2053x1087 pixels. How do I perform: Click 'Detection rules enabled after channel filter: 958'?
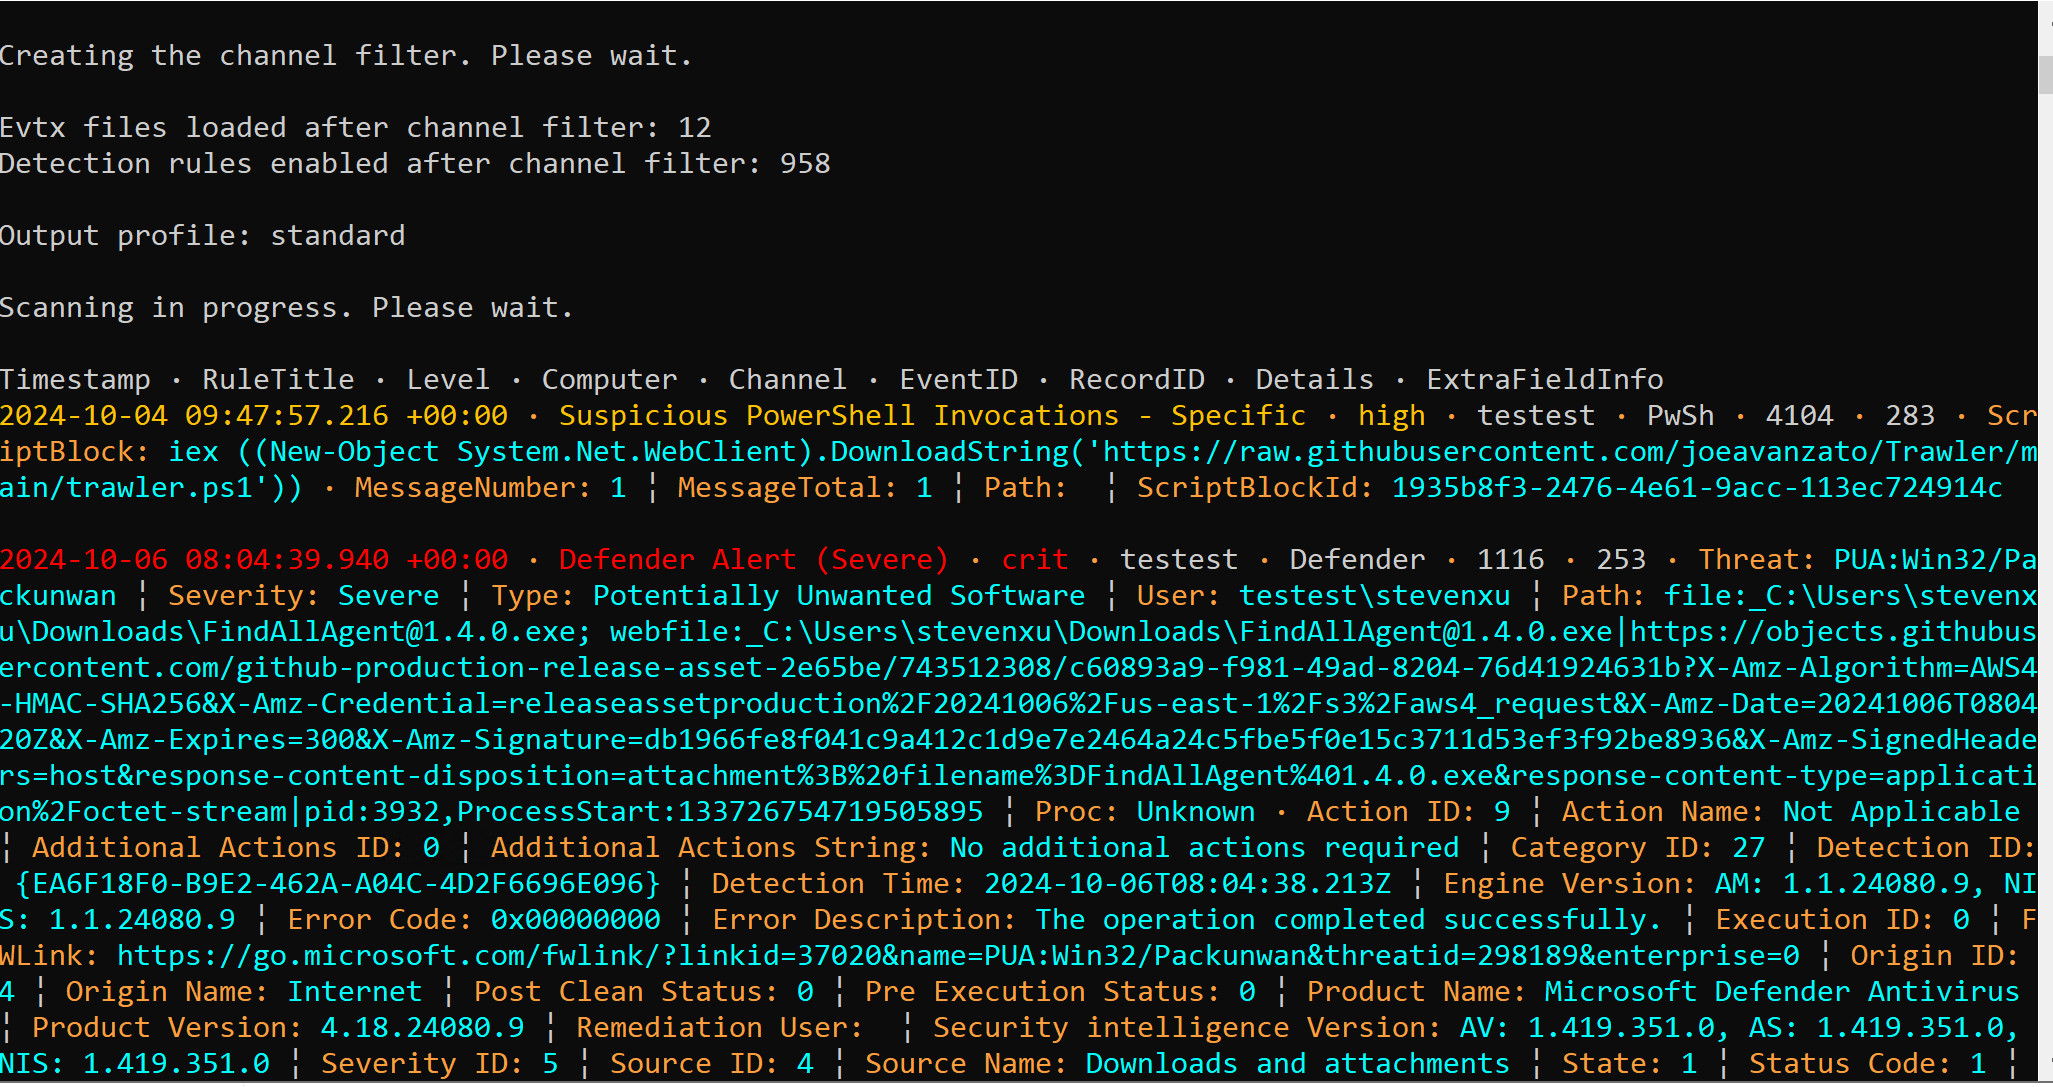pyautogui.click(x=415, y=164)
